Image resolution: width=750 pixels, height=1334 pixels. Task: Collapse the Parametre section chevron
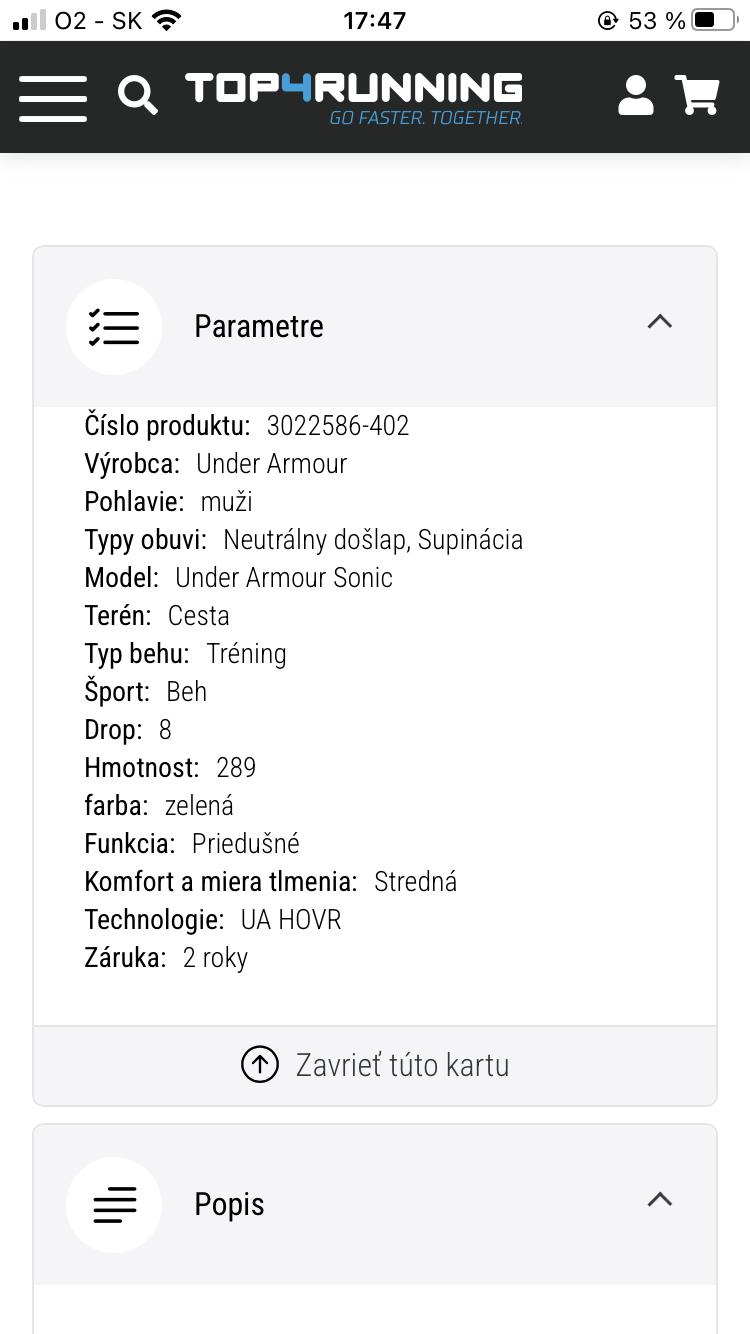[x=659, y=322]
